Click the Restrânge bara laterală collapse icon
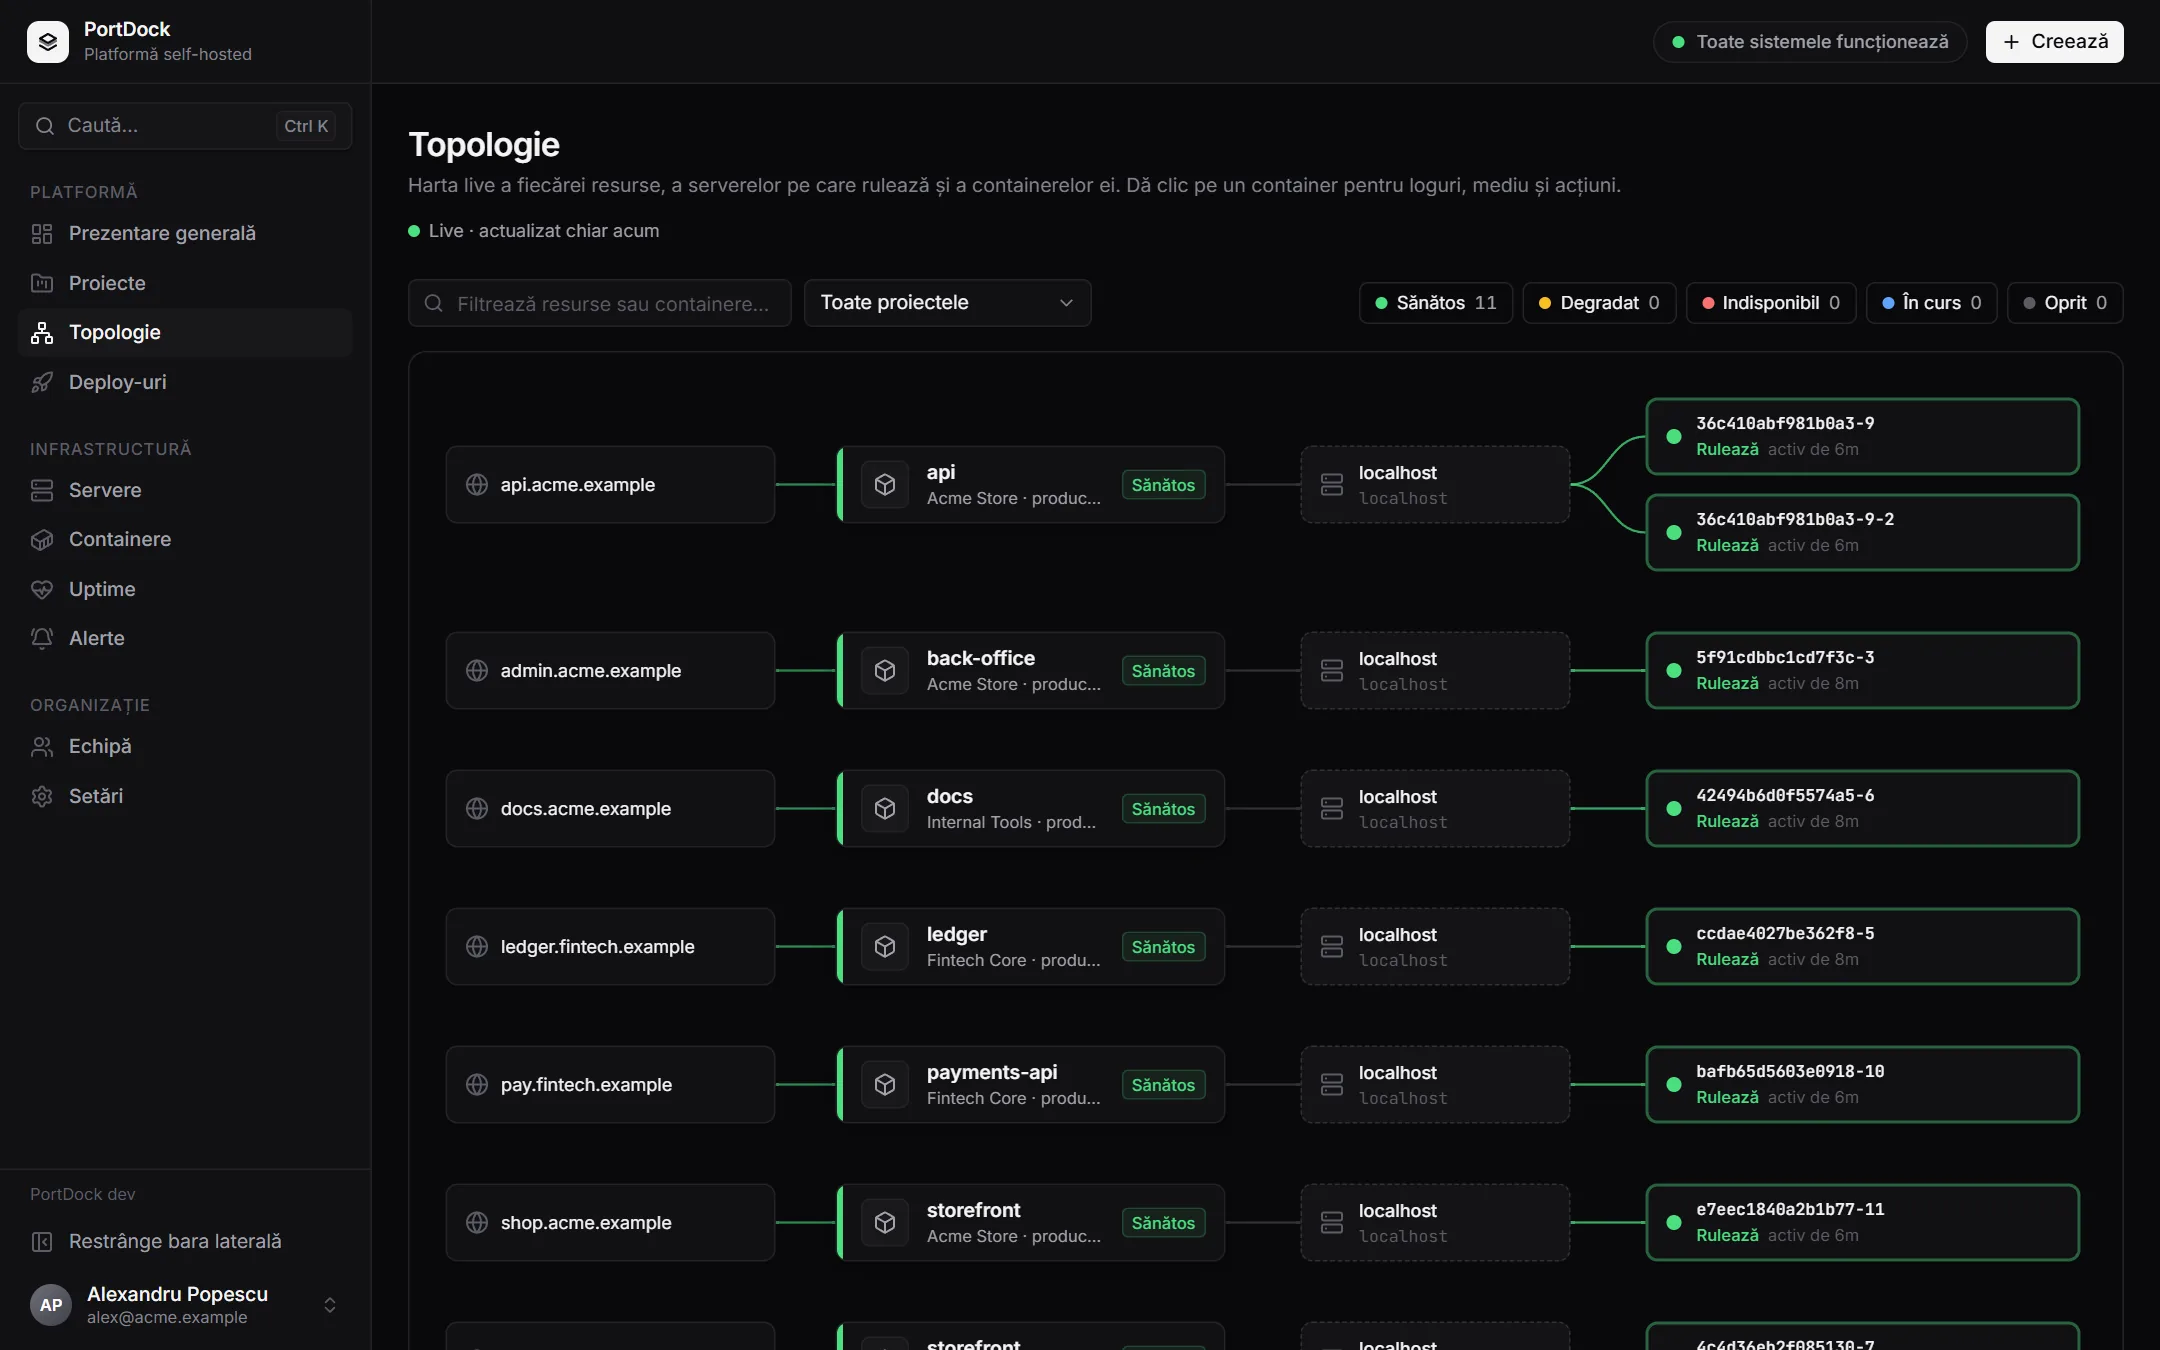The image size is (2160, 1350). [42, 1241]
